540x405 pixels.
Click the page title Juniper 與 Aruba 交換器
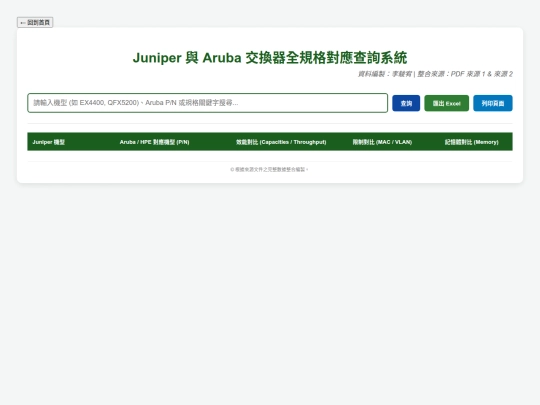[x=270, y=58]
